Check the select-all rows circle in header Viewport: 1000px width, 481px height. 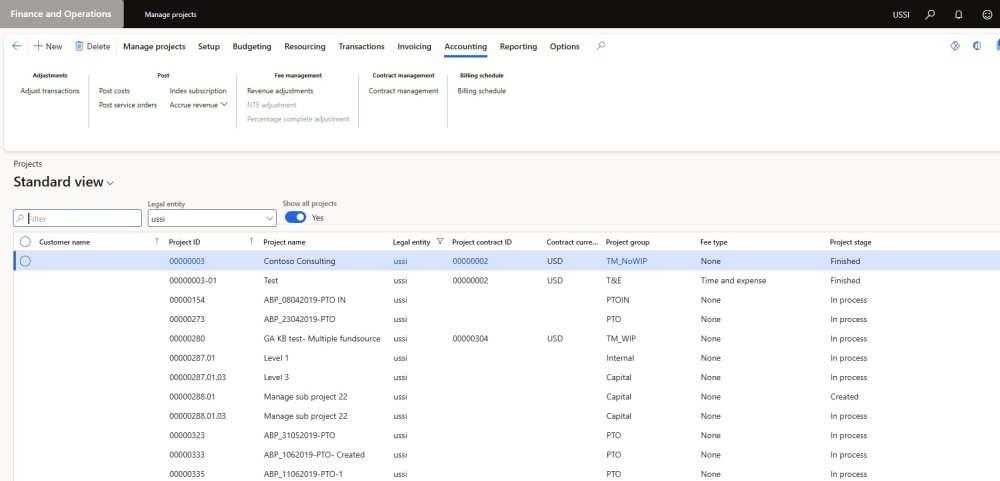coord(25,242)
